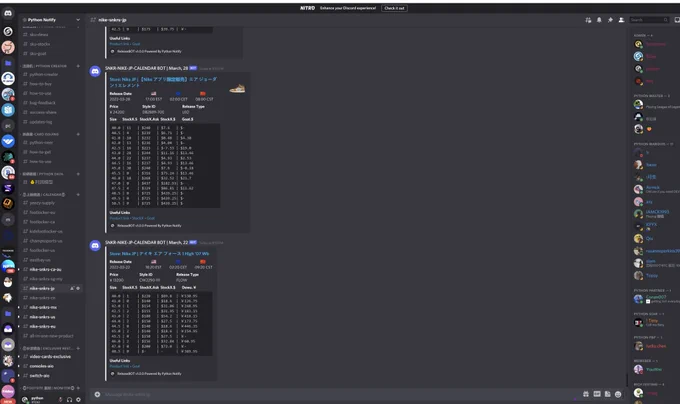Click the Search field in header
Viewport: 680px width, 404px height.
(x=649, y=20)
